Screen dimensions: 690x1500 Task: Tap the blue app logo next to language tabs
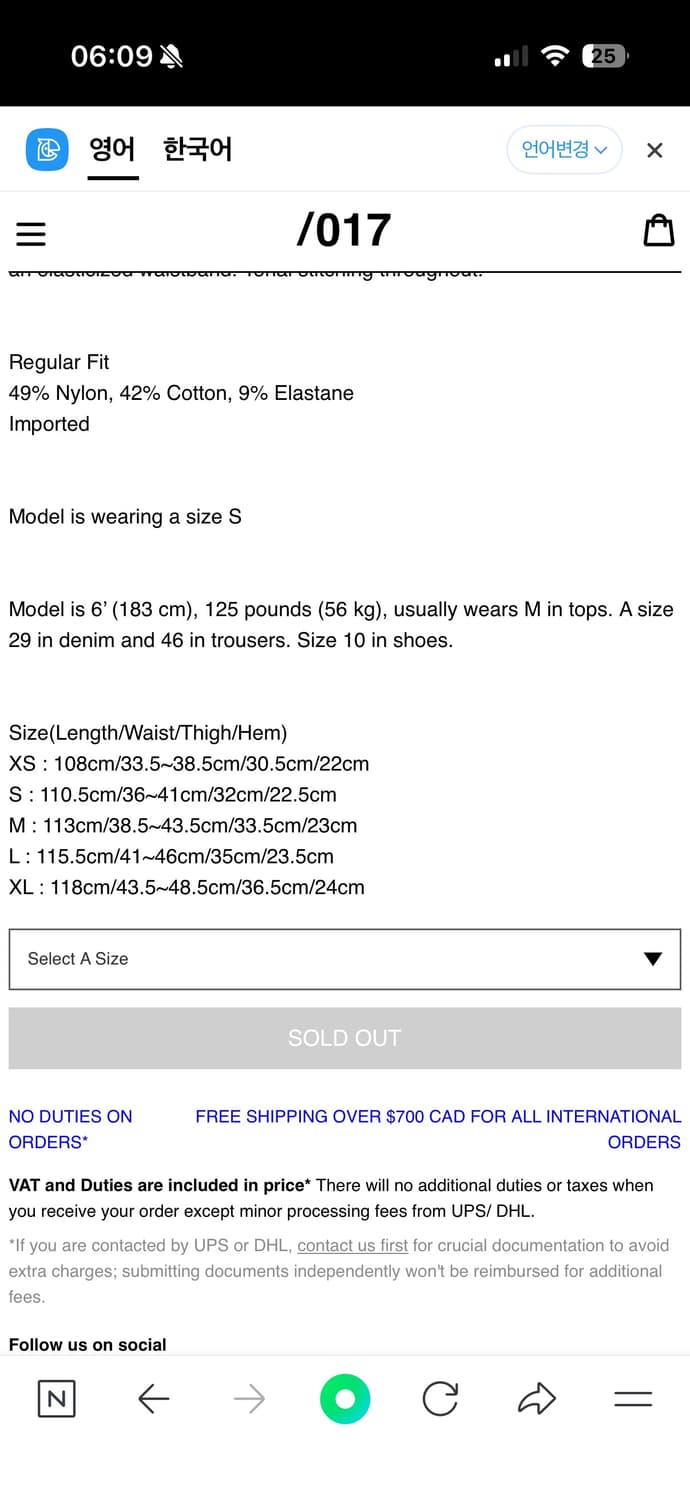click(x=47, y=149)
